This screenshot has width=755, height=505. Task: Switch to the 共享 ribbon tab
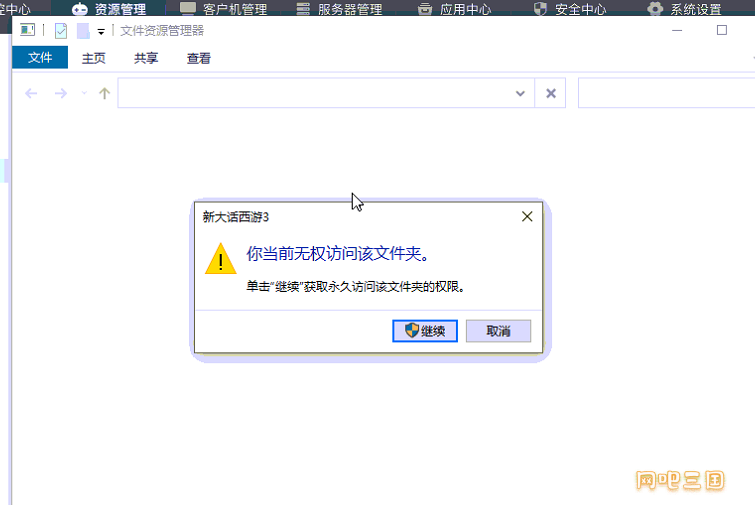click(146, 58)
